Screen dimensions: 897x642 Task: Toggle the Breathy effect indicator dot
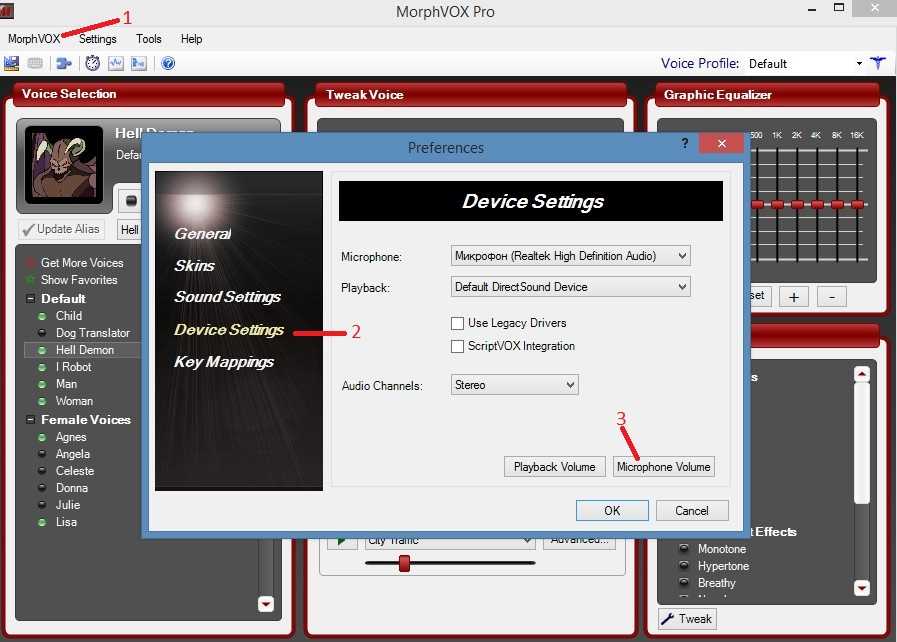coord(684,582)
